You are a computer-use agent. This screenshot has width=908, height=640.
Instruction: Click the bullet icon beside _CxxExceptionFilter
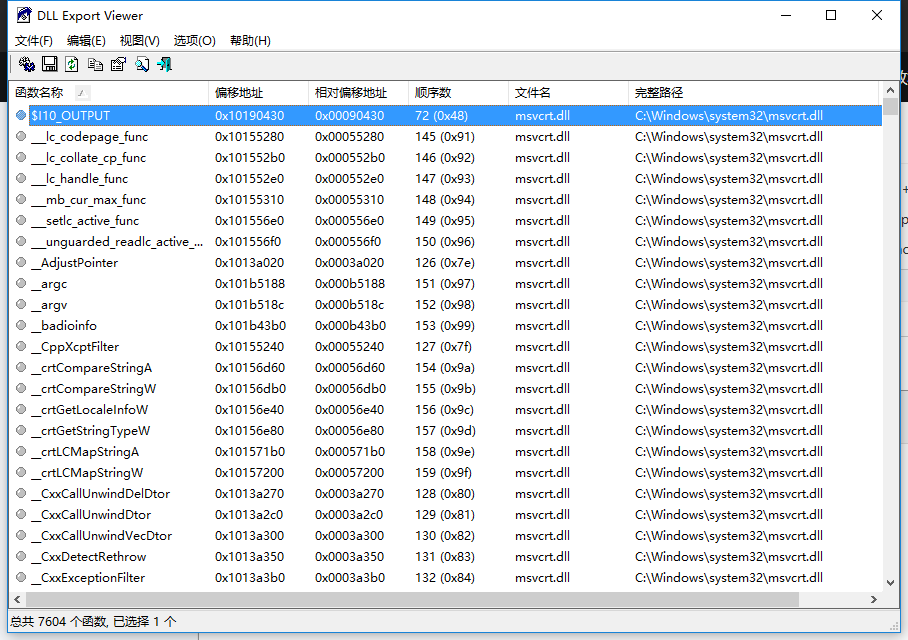pyautogui.click(x=21, y=577)
